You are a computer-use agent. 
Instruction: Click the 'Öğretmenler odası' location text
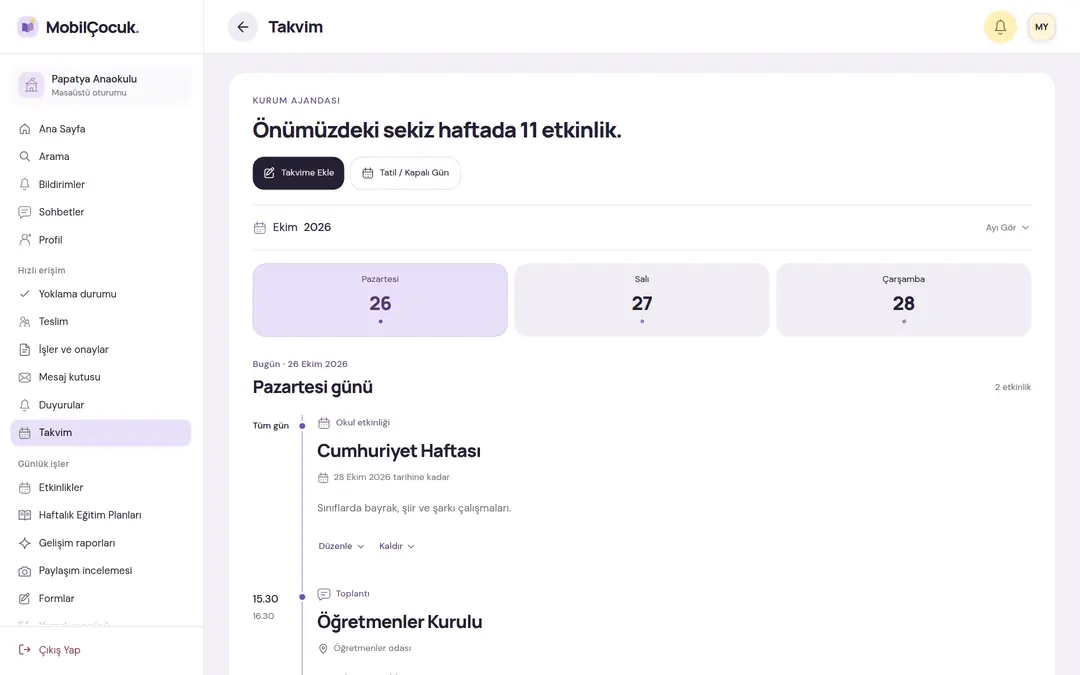coord(372,648)
